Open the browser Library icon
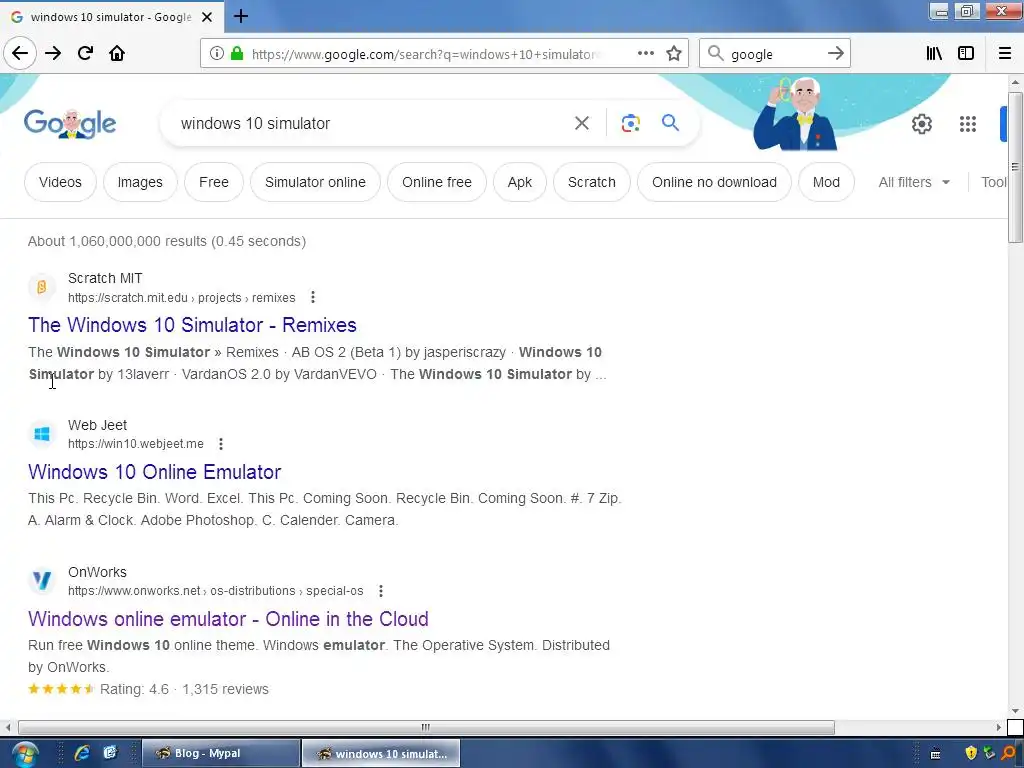This screenshot has height=768, width=1024. coord(934,54)
